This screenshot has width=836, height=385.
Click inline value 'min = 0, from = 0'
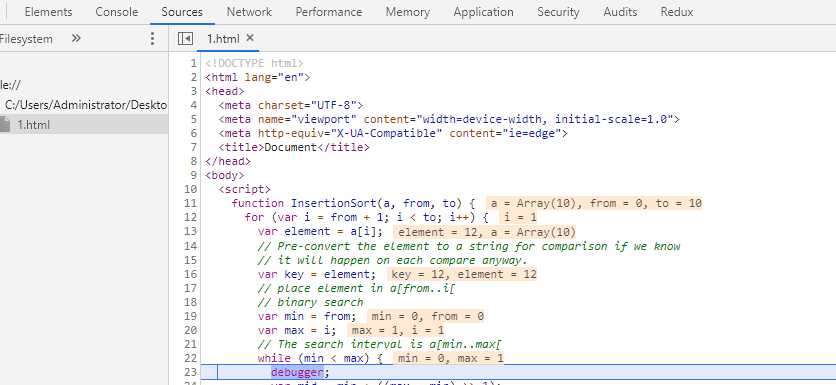coord(427,316)
